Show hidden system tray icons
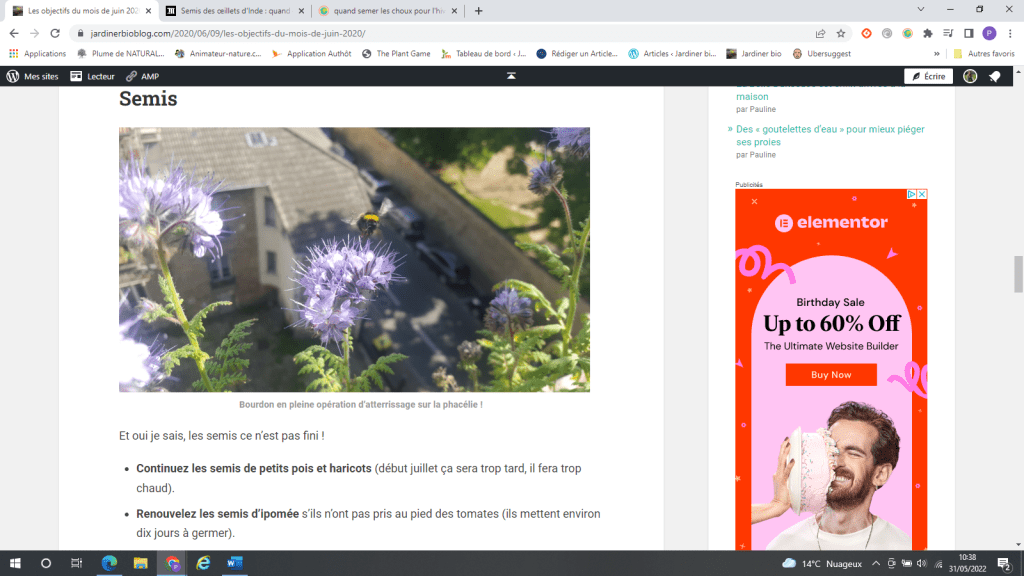Screen dimensions: 1024x576 pyautogui.click(x=879, y=563)
